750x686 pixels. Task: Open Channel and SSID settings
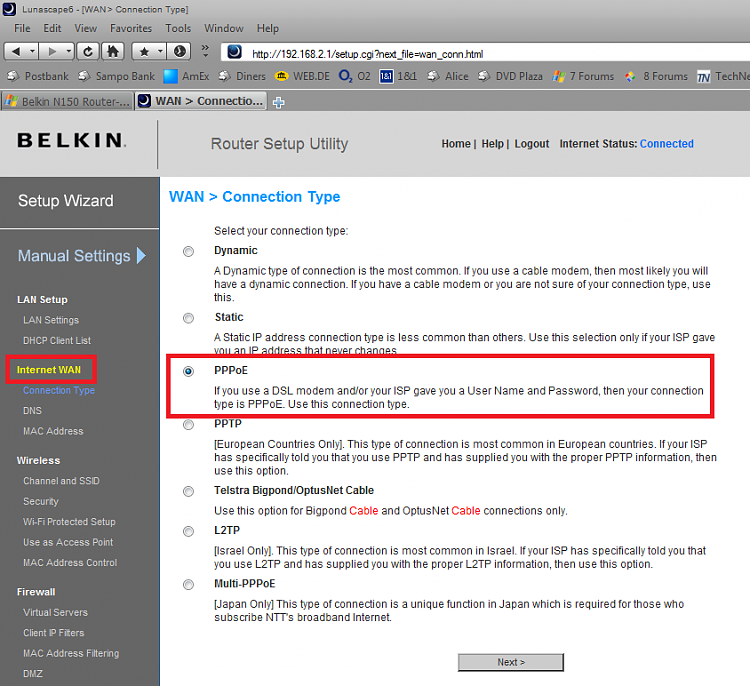coord(61,481)
